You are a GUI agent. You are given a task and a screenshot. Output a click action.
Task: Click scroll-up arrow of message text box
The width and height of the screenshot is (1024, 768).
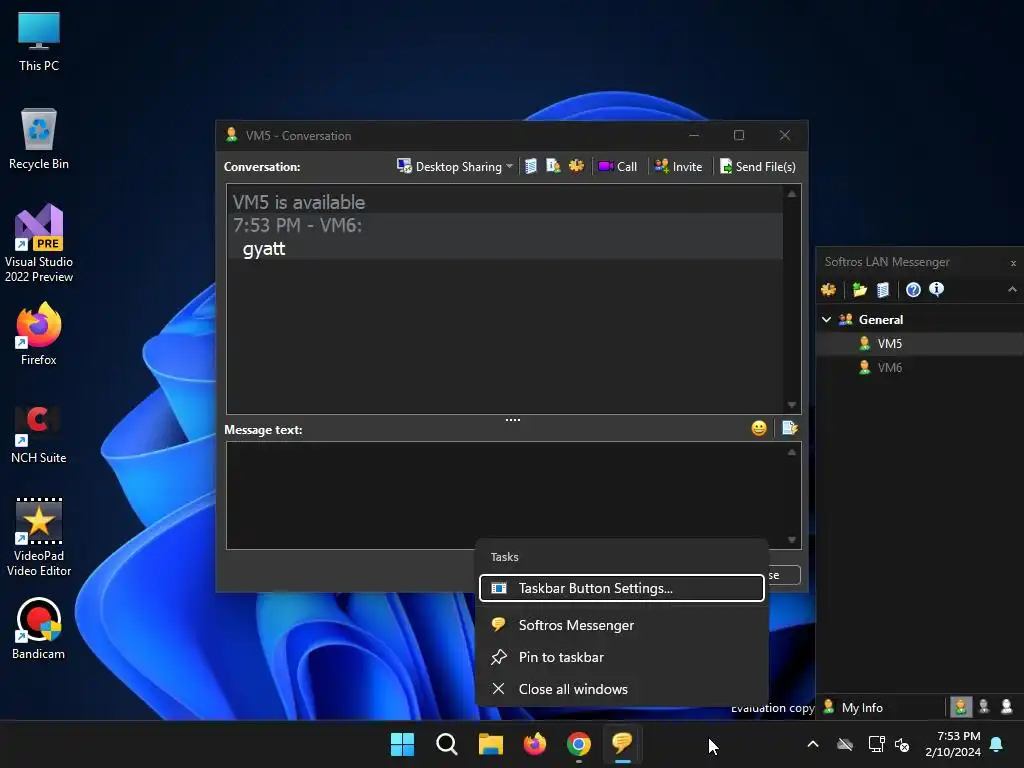coord(792,452)
